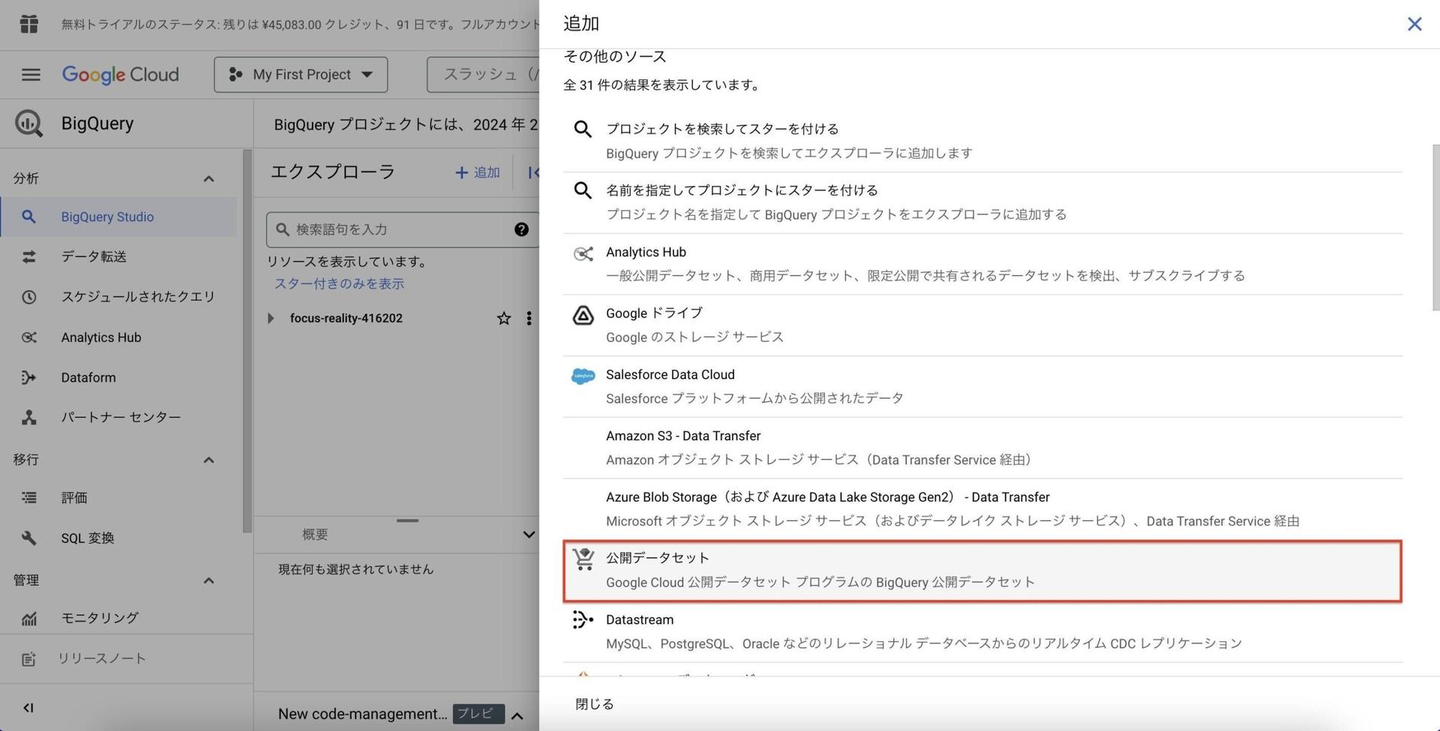Image resolution: width=1440 pixels, height=731 pixels.
Task: Click search icon beside 名前を指定してプロジェクトにスターを付ける
Action: [583, 190]
